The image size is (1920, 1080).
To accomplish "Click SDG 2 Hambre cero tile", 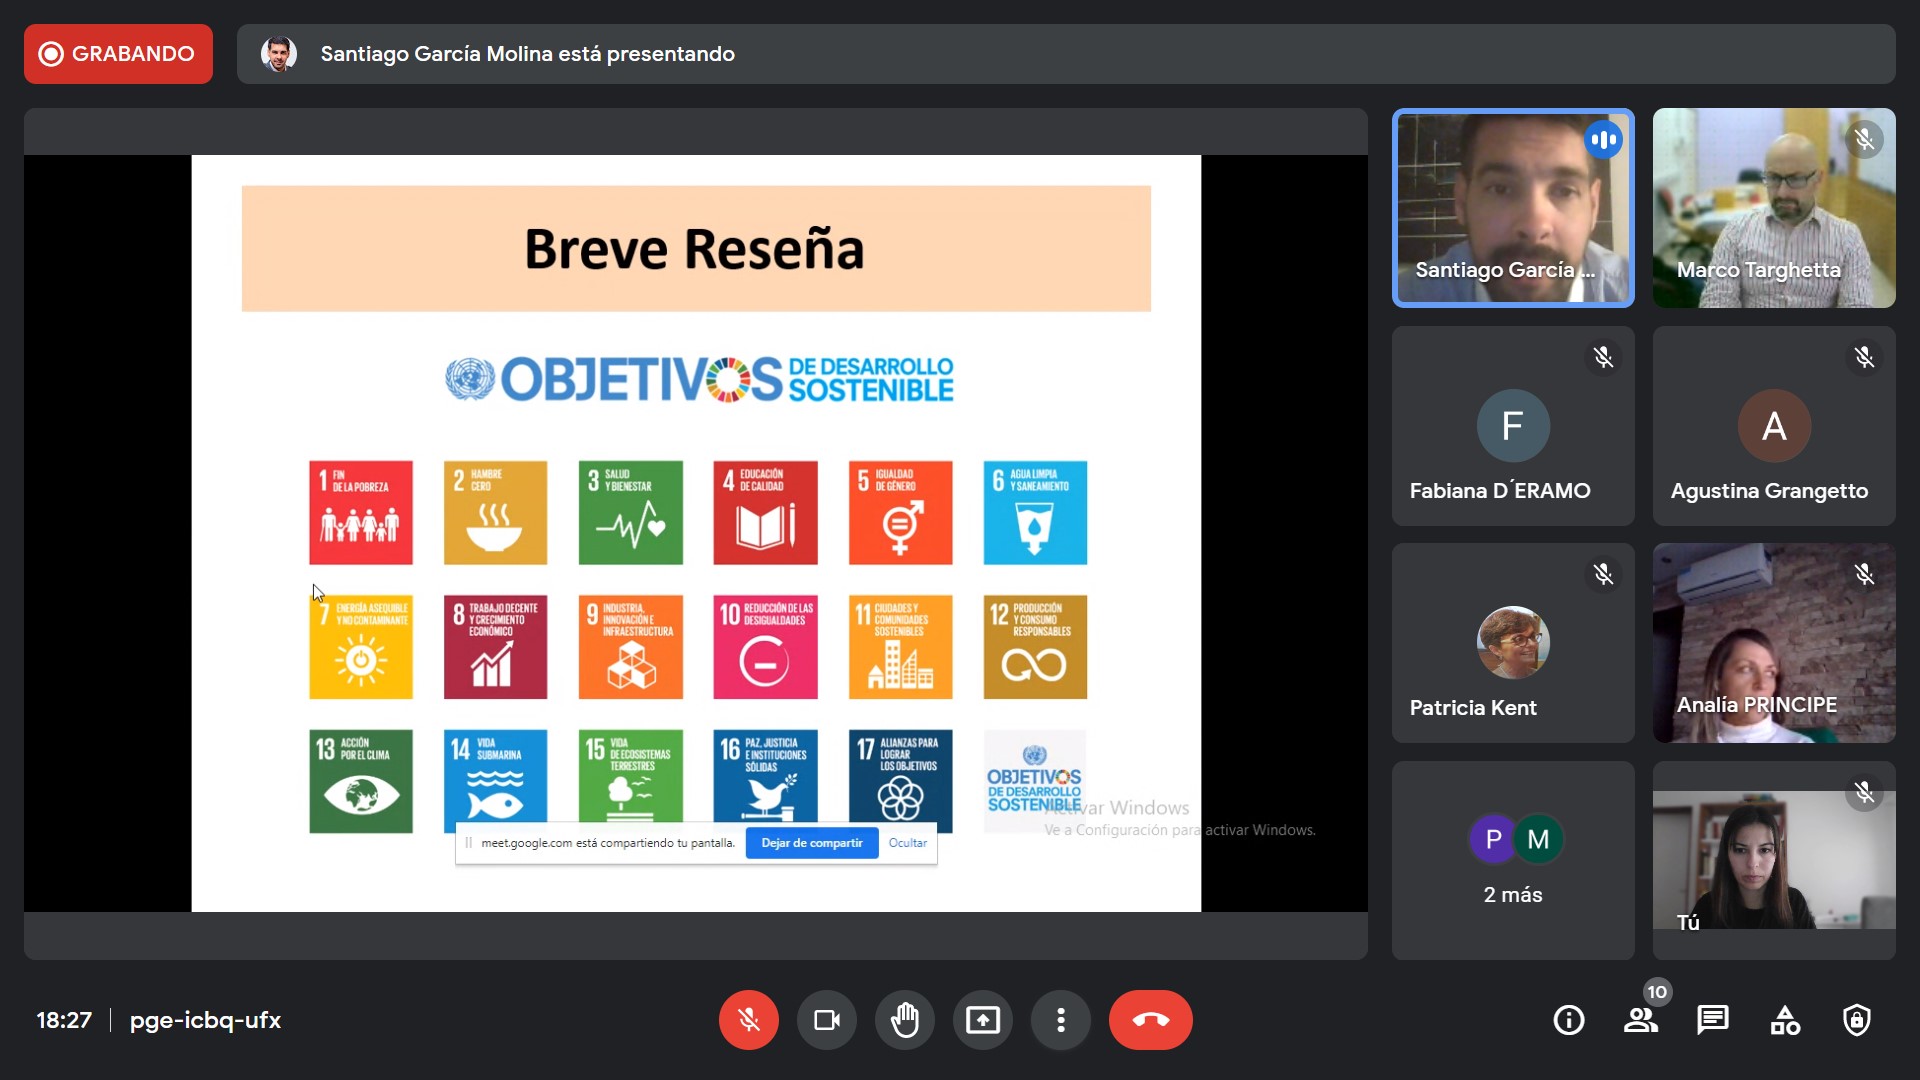I will click(x=496, y=513).
